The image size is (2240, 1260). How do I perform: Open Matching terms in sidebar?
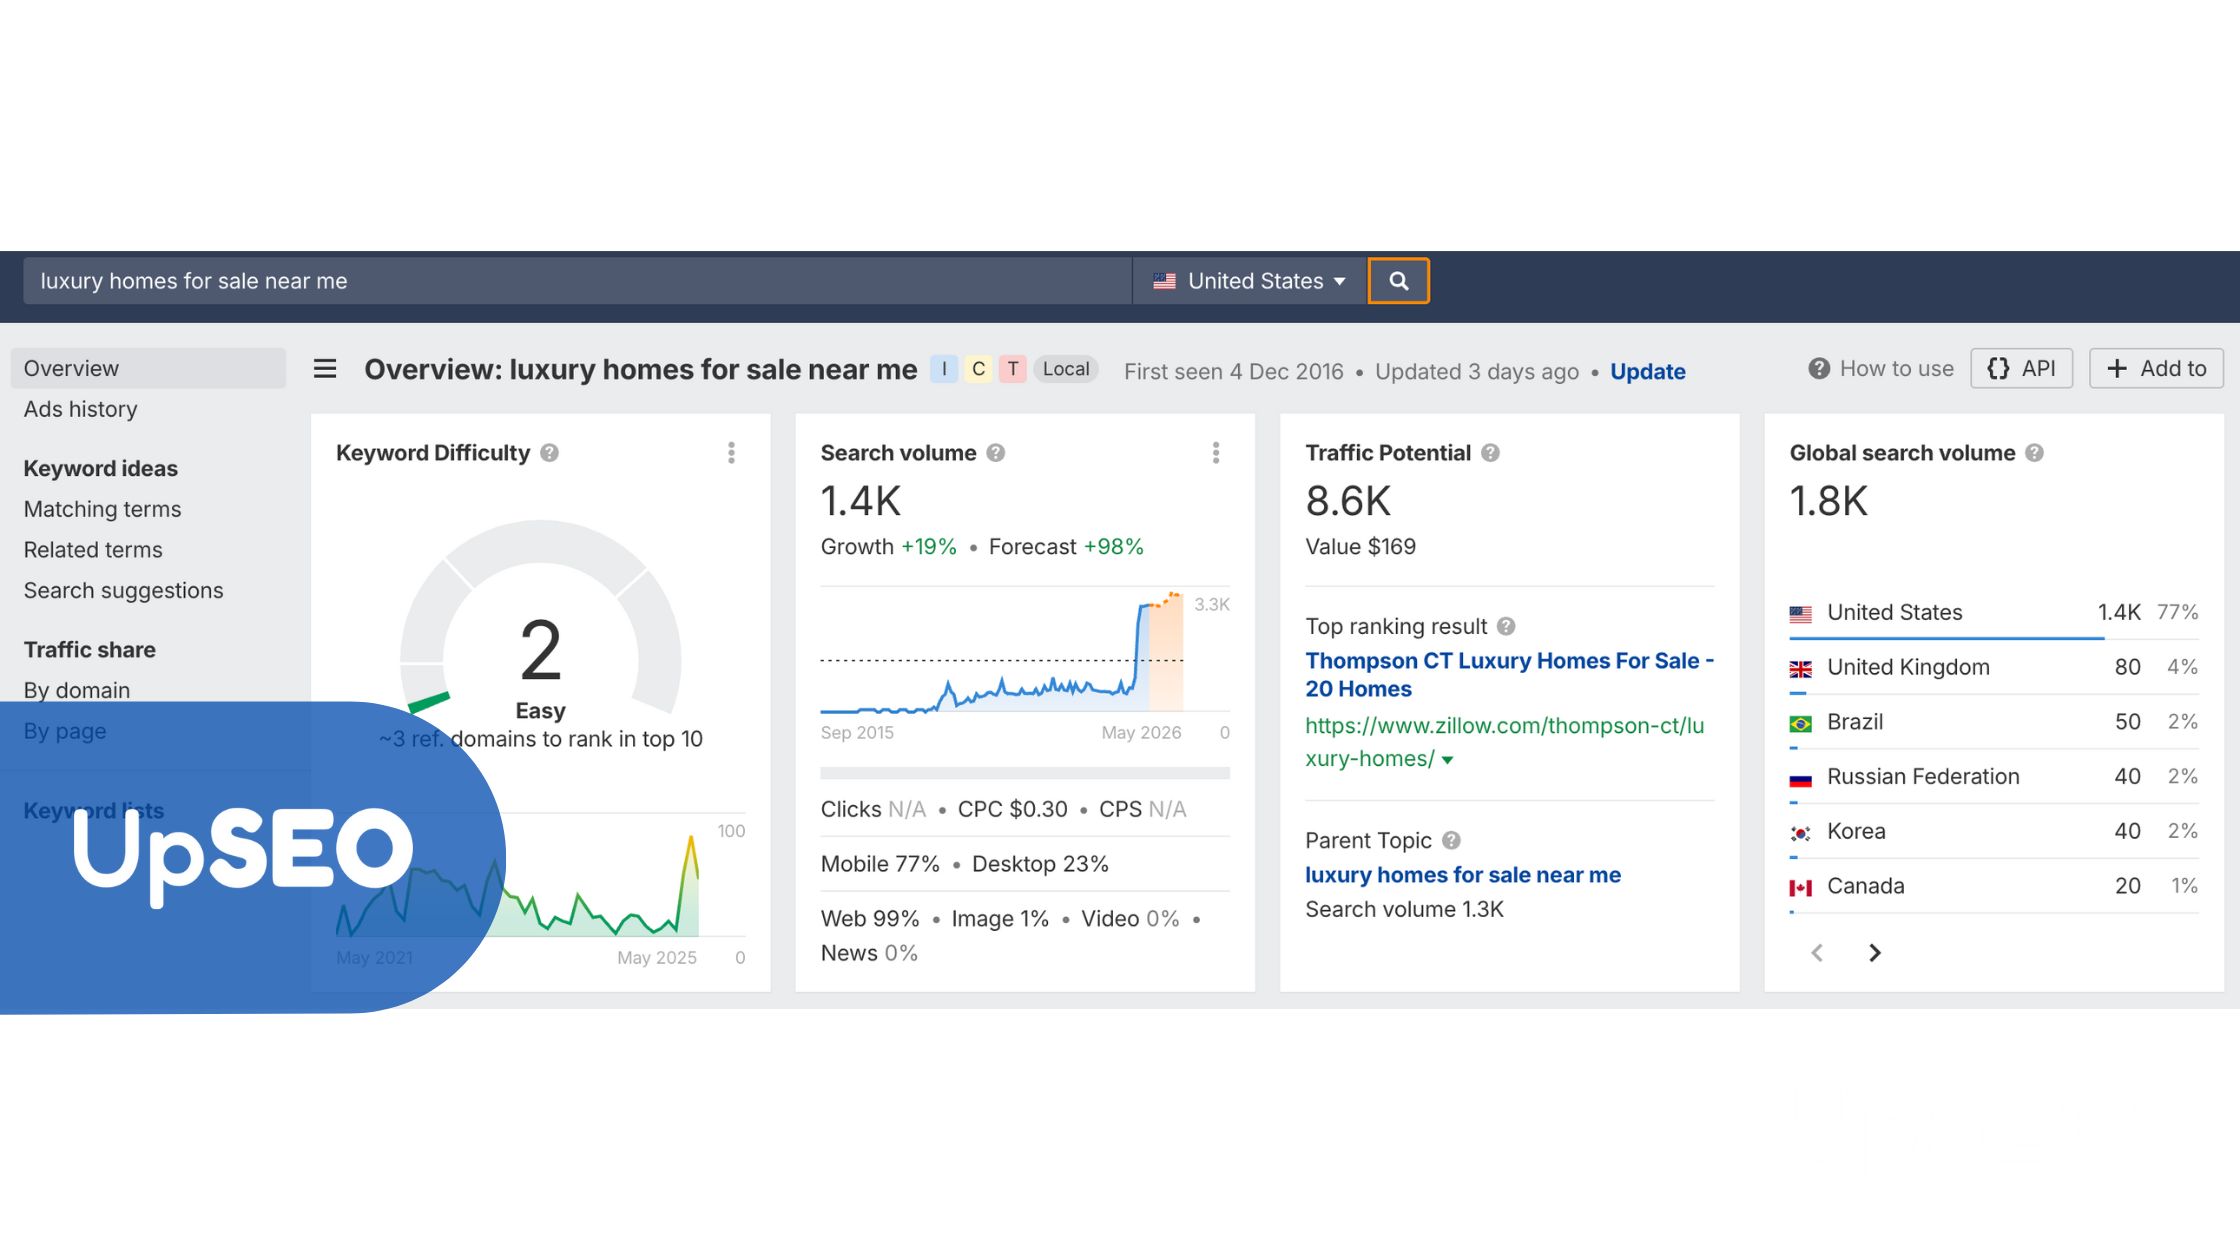click(x=102, y=509)
